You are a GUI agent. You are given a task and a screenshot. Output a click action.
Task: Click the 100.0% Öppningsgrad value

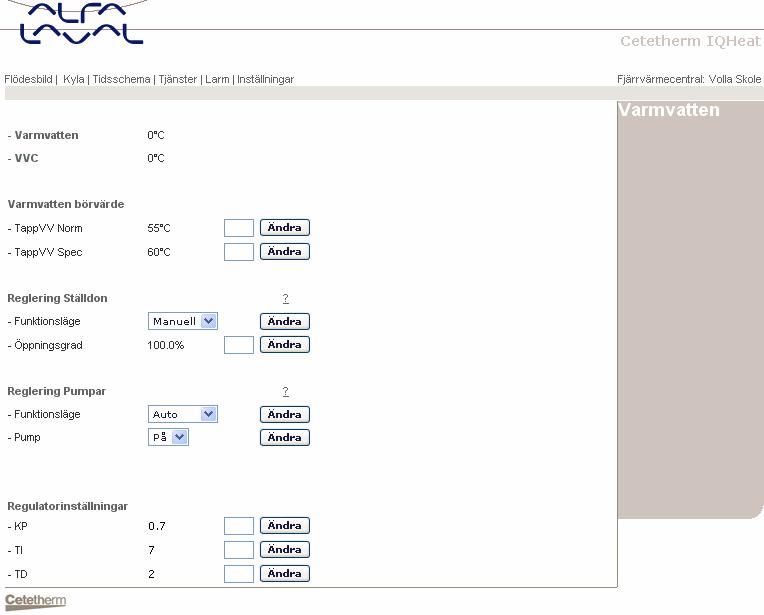click(x=166, y=346)
